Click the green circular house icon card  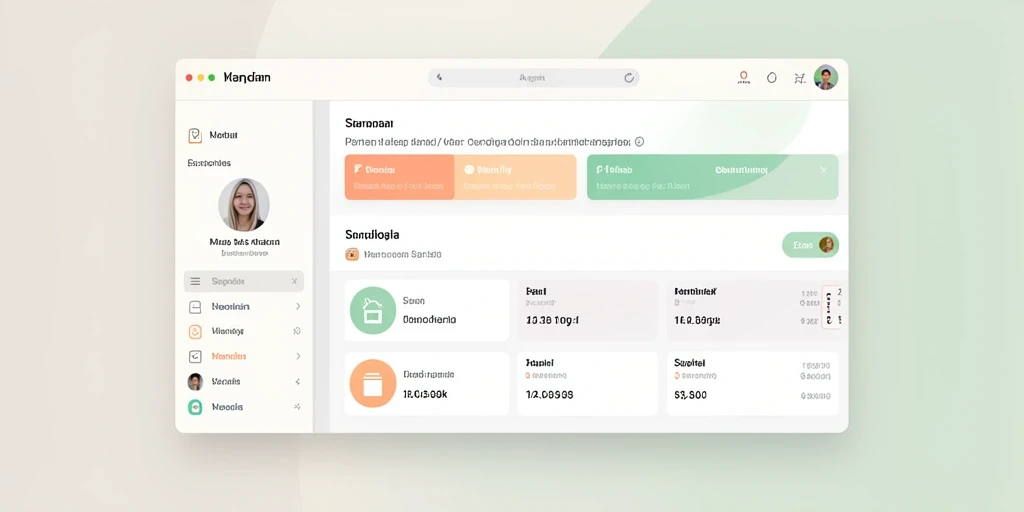[373, 310]
